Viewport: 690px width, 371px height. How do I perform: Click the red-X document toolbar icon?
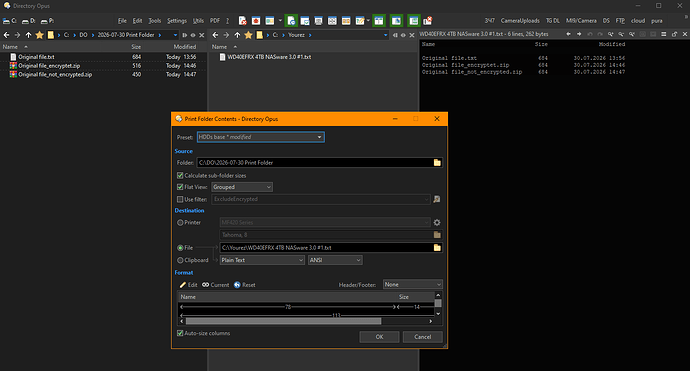point(242,21)
